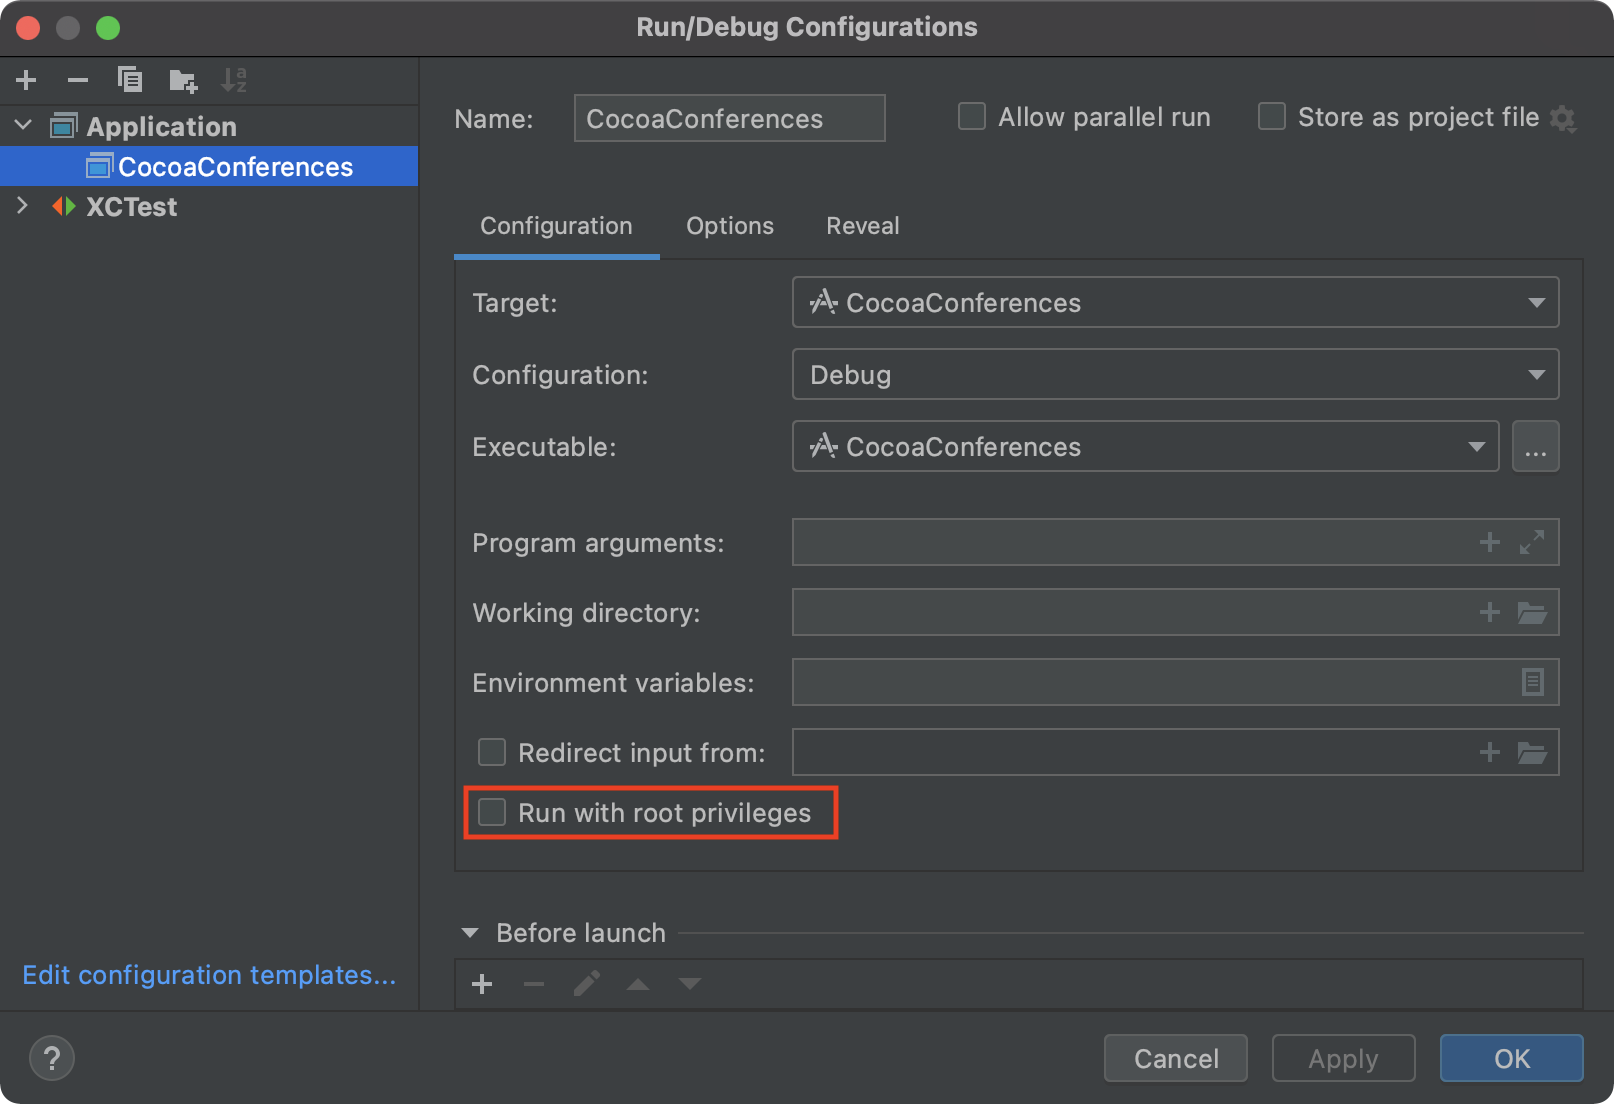Copy the selected configuration
Viewport: 1614px width, 1104px height.
(130, 80)
